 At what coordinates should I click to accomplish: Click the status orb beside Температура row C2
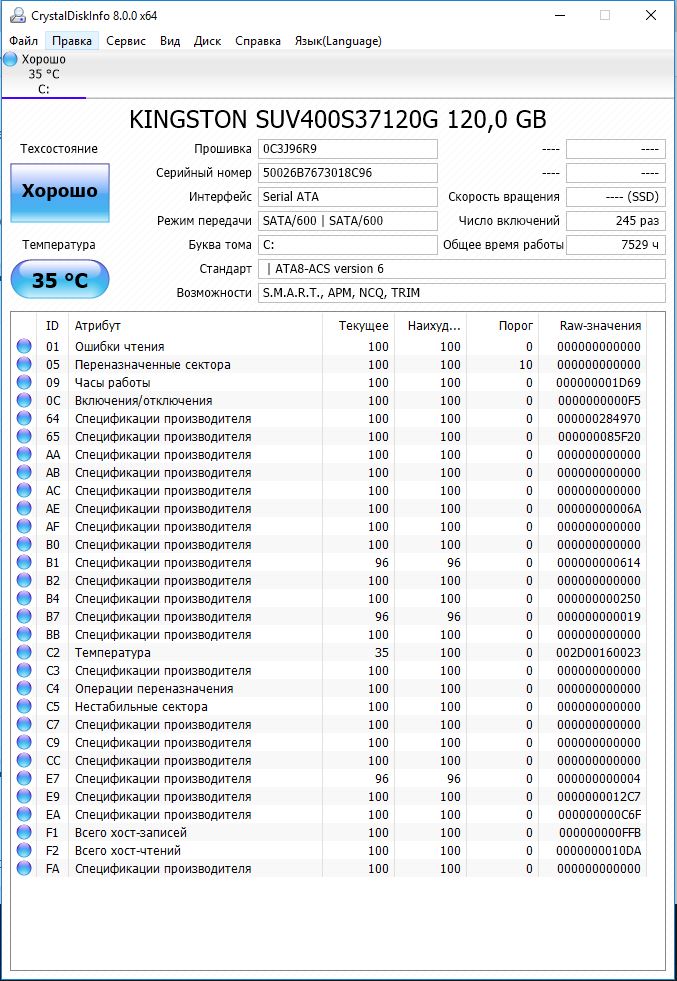pyautogui.click(x=24, y=653)
